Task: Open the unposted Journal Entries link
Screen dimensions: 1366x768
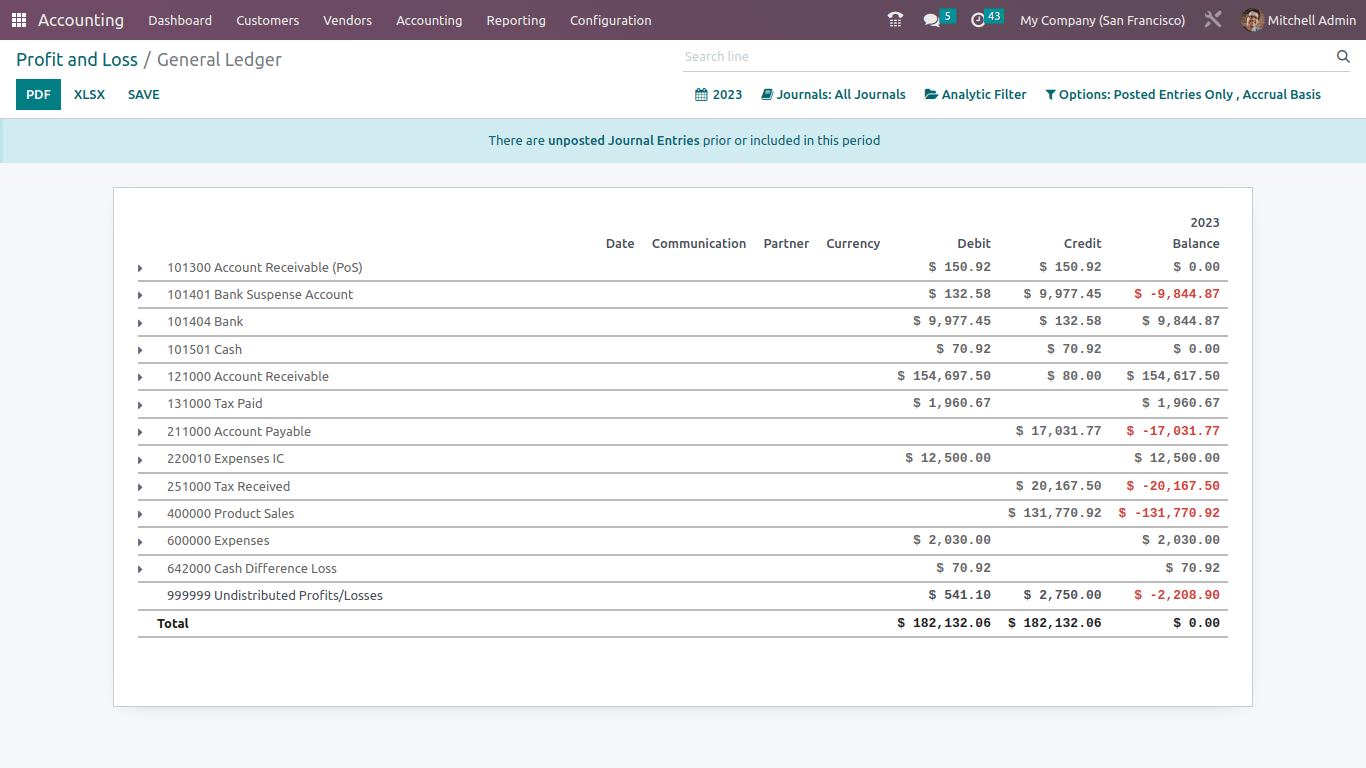Action: [x=624, y=141]
